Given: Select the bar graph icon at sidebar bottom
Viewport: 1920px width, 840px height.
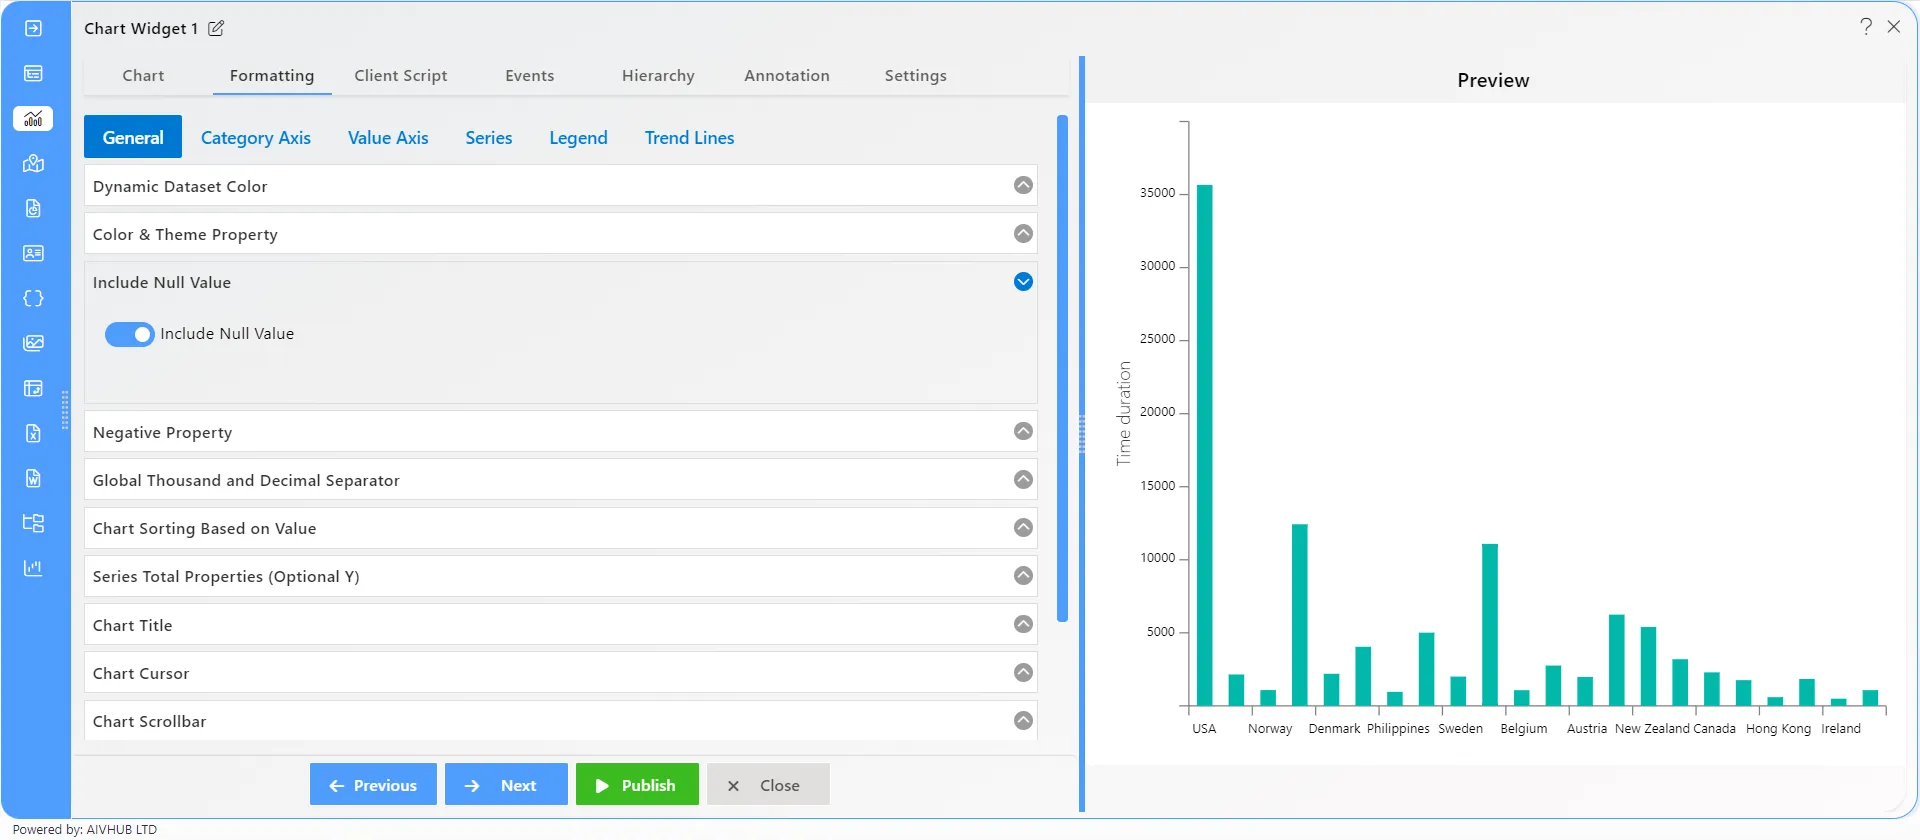Looking at the screenshot, I should pyautogui.click(x=33, y=568).
